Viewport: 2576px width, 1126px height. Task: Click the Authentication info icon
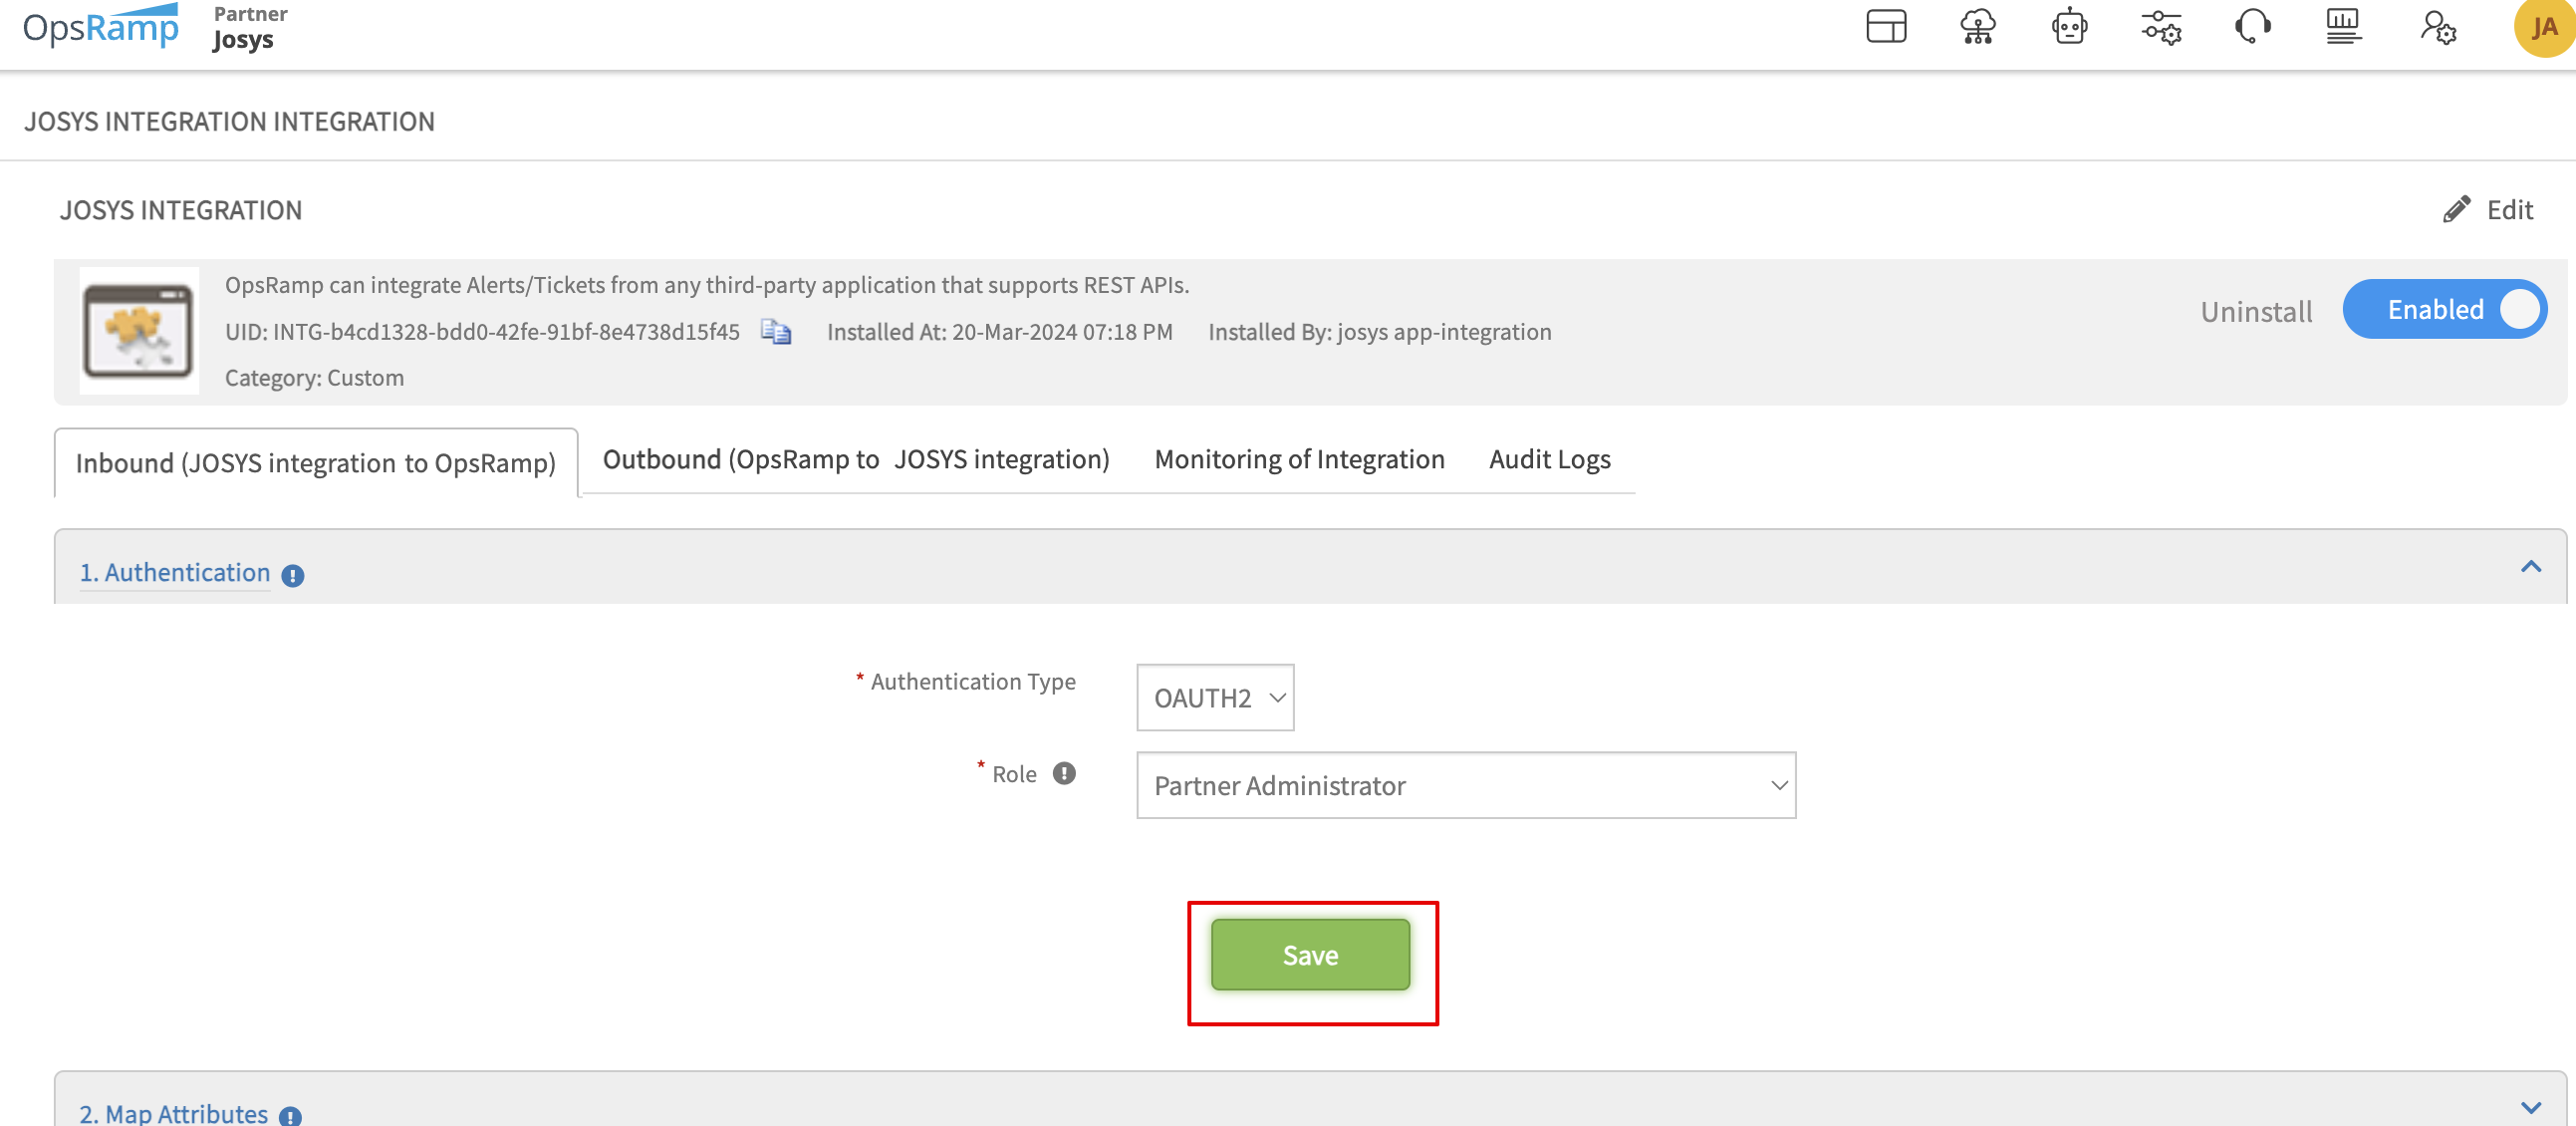click(292, 575)
